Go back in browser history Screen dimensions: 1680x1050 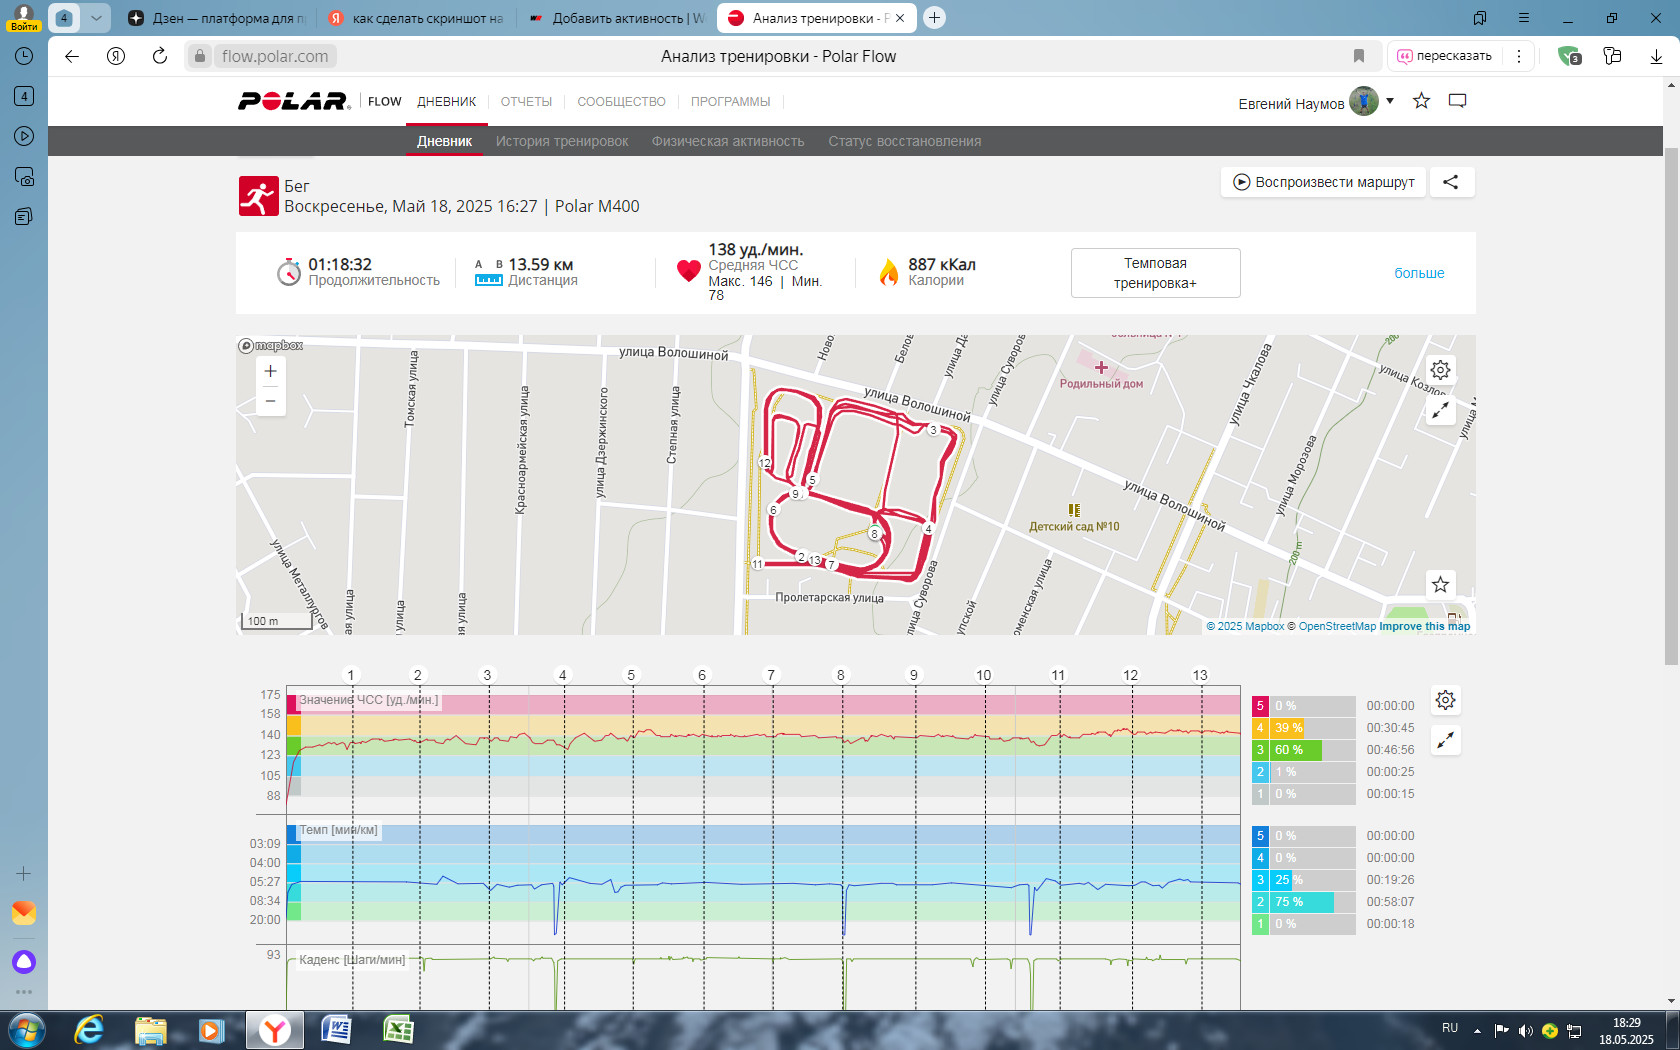point(72,56)
